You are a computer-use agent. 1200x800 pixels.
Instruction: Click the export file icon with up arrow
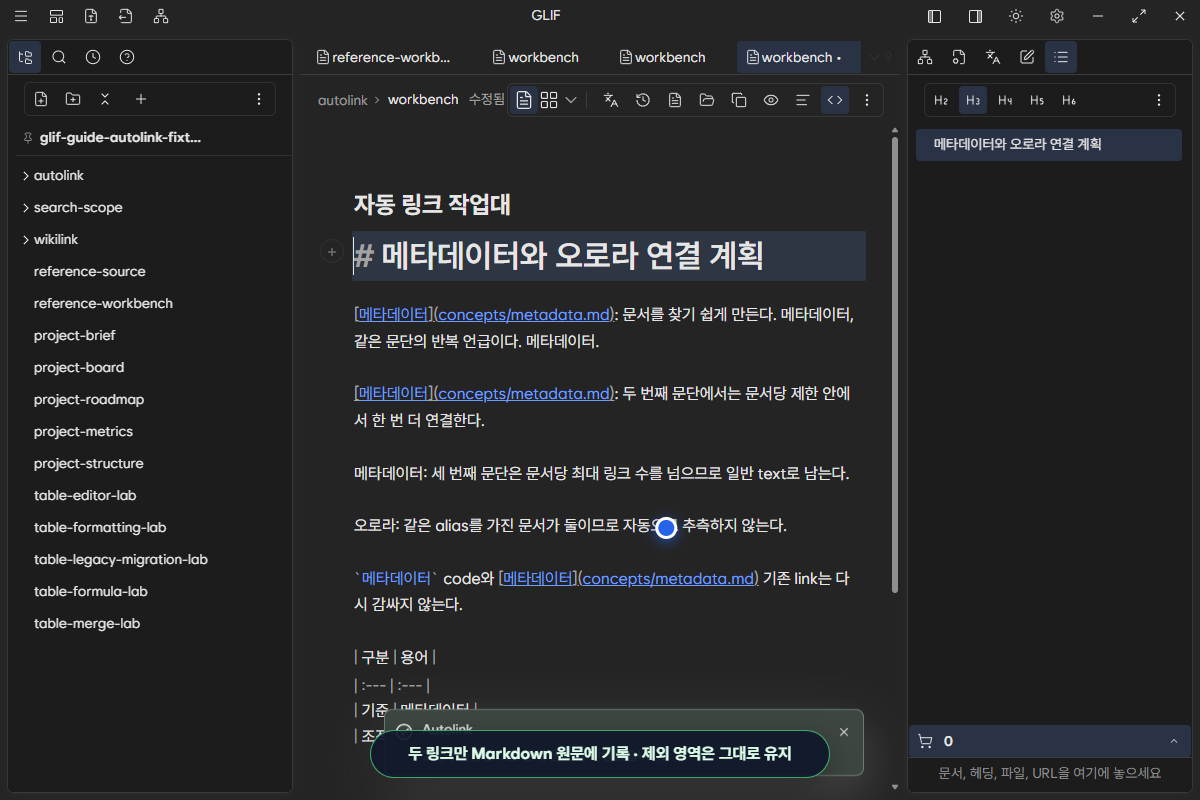coord(91,16)
